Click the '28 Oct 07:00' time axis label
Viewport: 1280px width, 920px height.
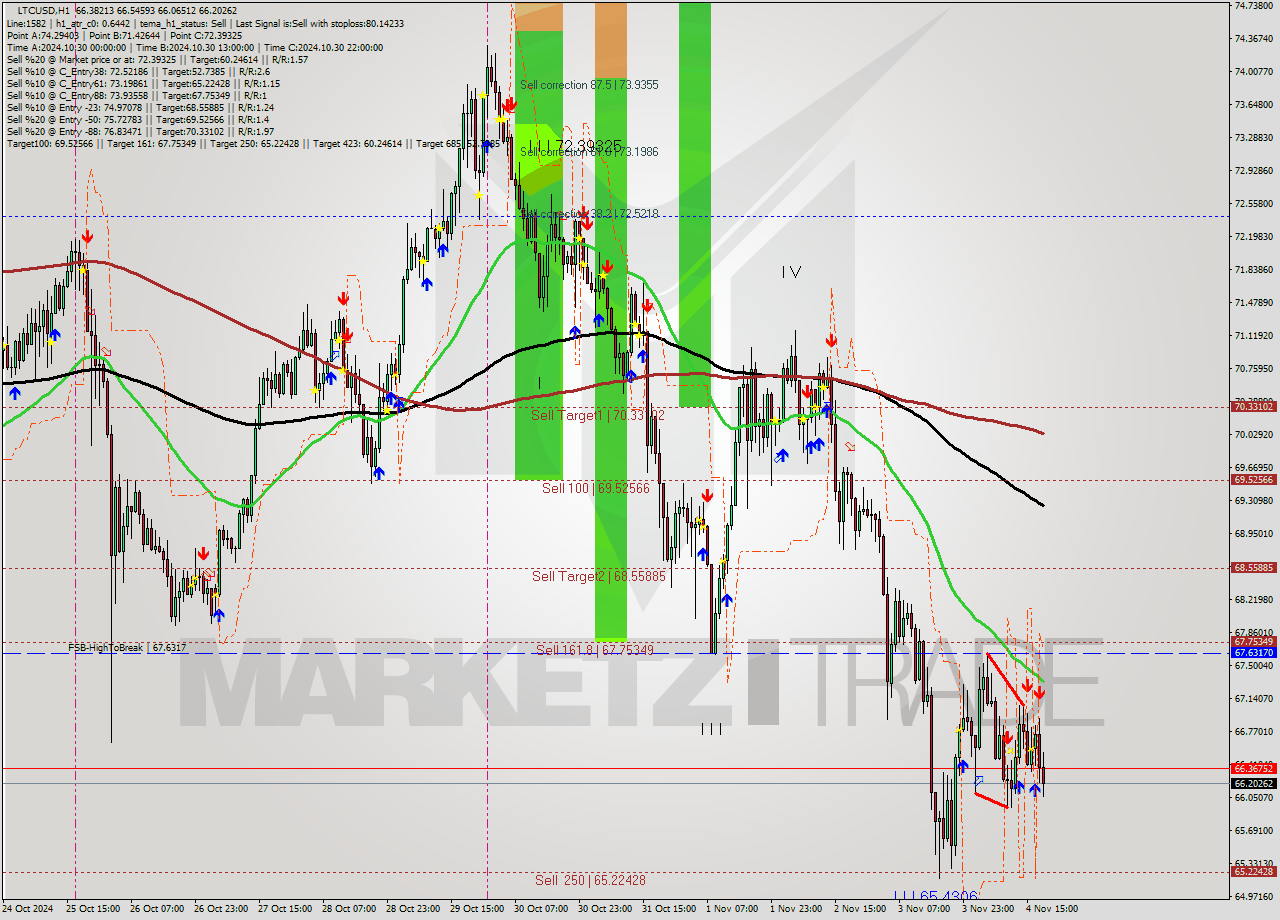[x=349, y=909]
